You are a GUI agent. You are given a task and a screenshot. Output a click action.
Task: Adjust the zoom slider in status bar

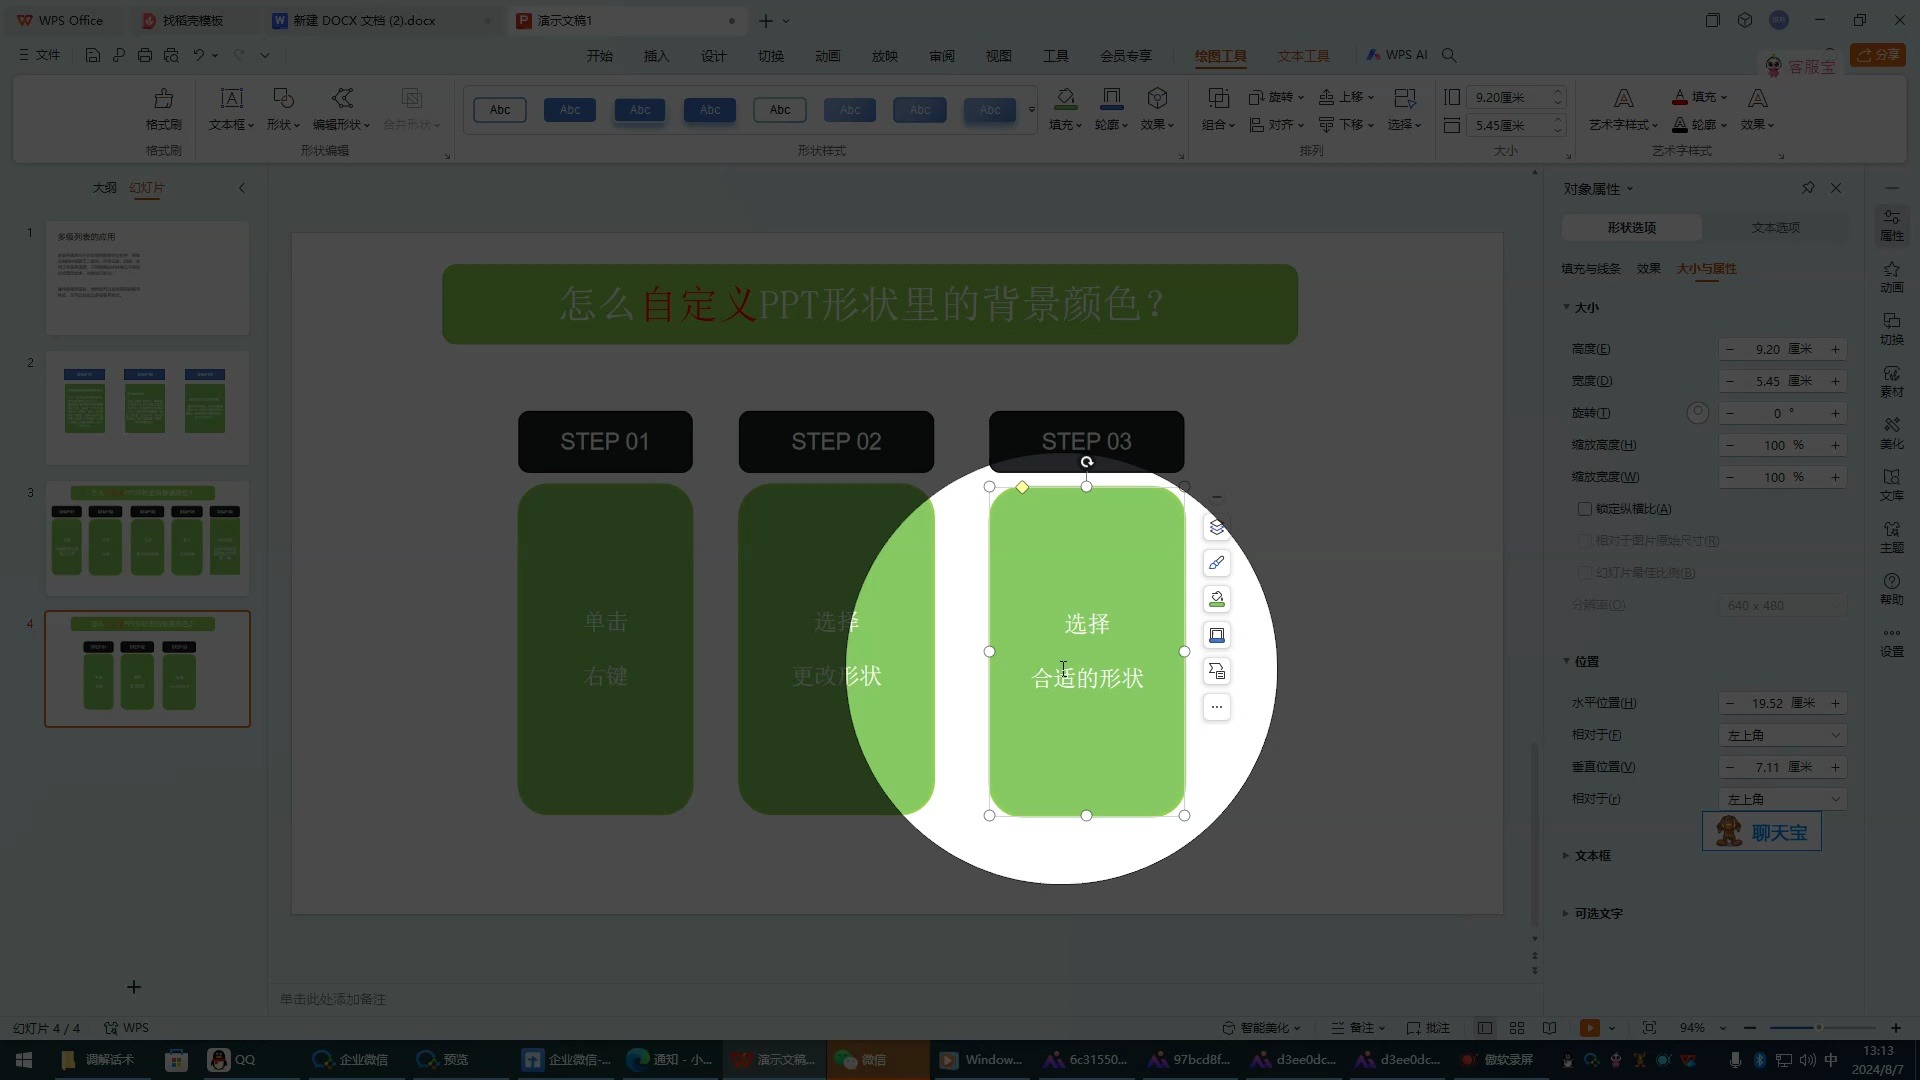(1819, 1028)
